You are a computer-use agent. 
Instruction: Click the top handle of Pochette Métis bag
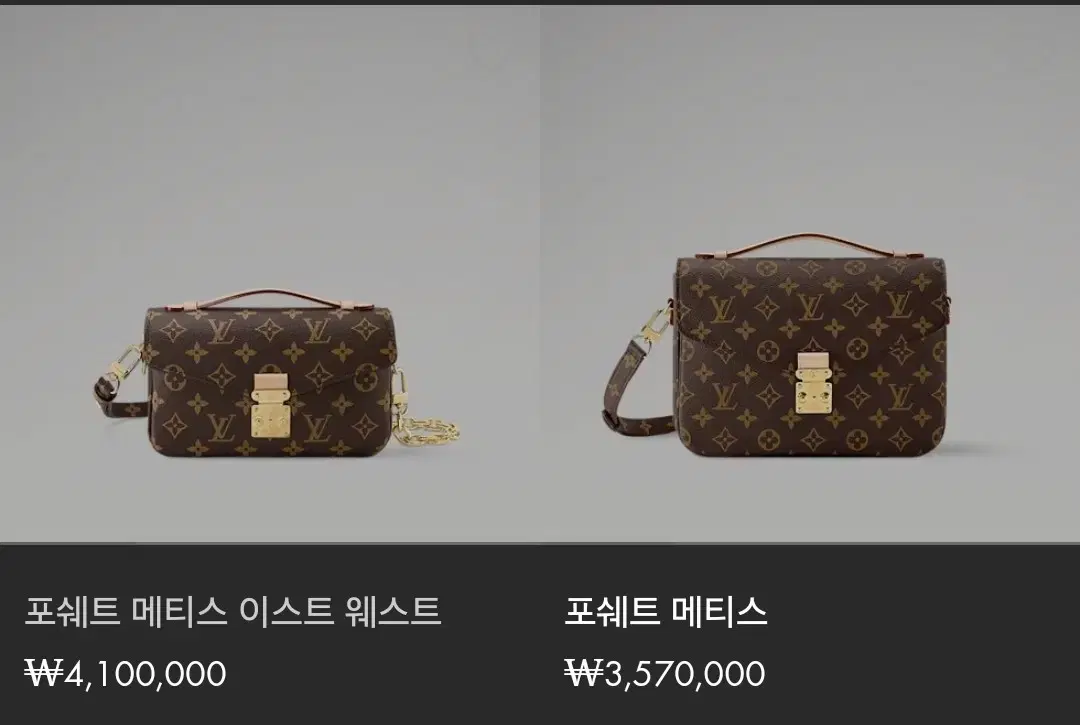click(x=811, y=245)
